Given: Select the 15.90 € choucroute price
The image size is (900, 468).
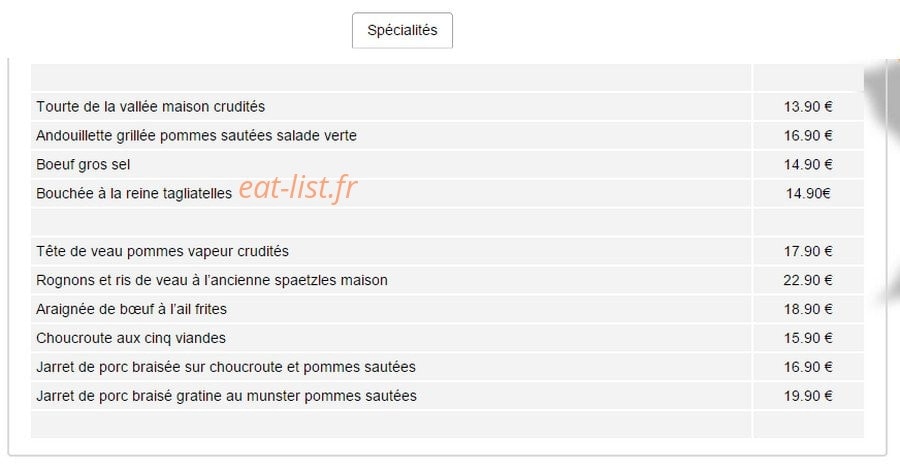Looking at the screenshot, I should pos(808,338).
